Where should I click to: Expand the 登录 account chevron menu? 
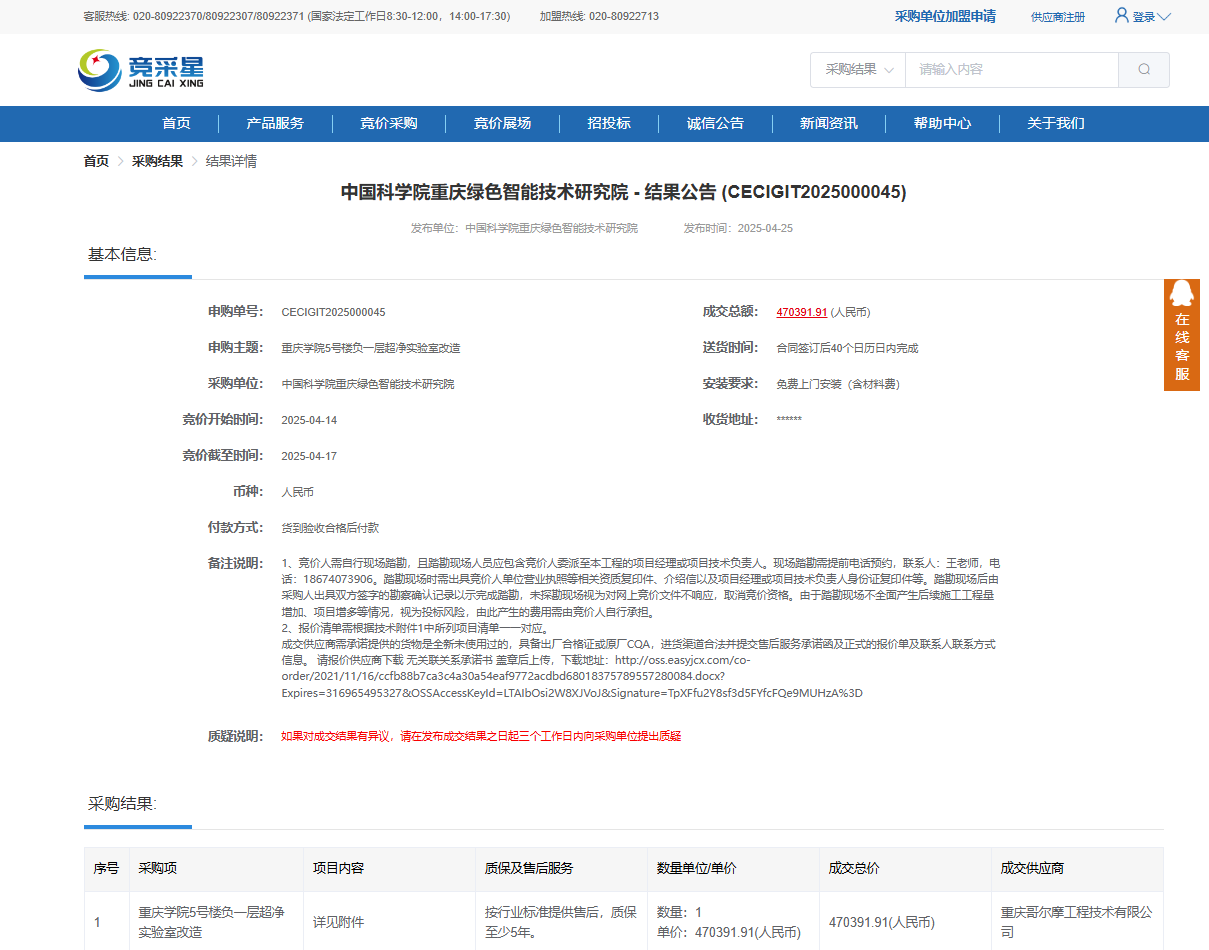pyautogui.click(x=1165, y=16)
